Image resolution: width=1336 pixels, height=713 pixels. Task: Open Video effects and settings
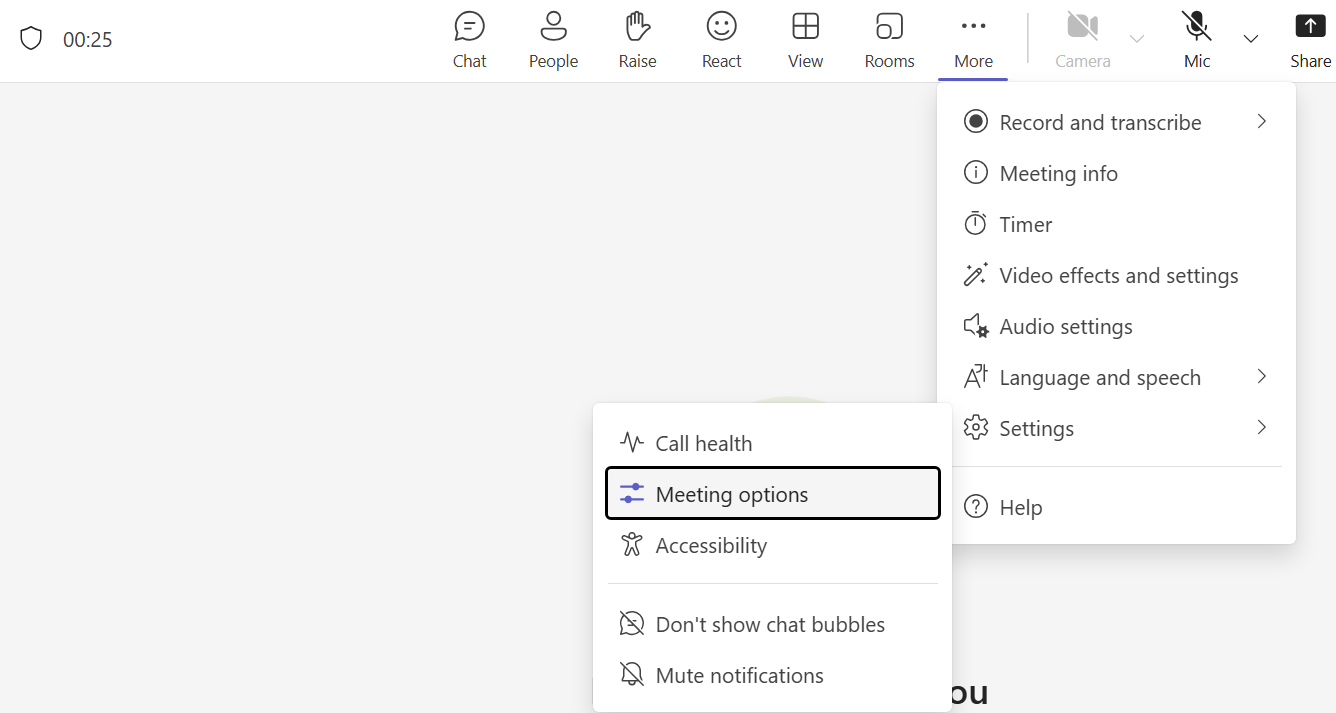[1116, 275]
